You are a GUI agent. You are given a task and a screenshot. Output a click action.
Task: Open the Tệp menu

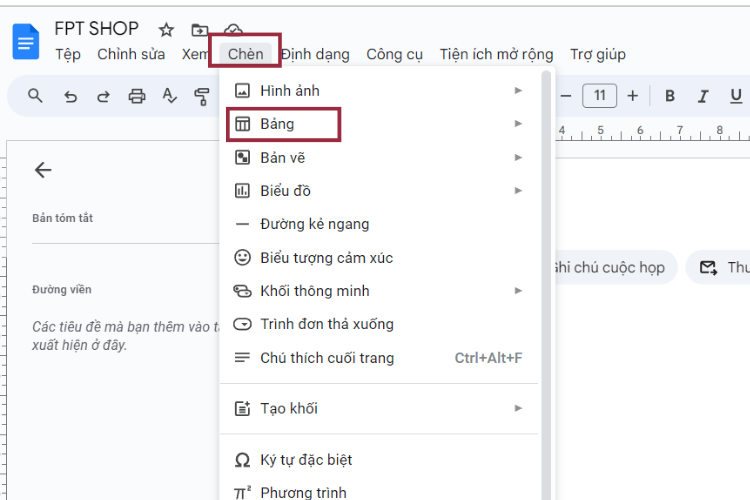[68, 55]
